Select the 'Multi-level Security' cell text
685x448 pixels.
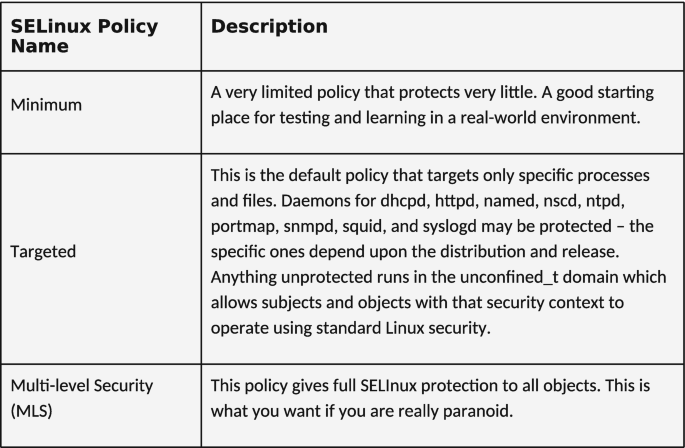[x=82, y=385]
